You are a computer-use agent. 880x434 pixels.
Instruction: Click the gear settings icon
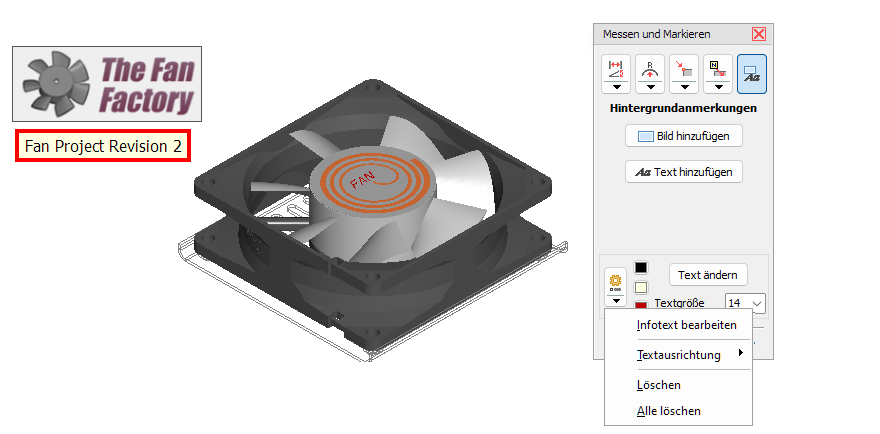click(615, 280)
